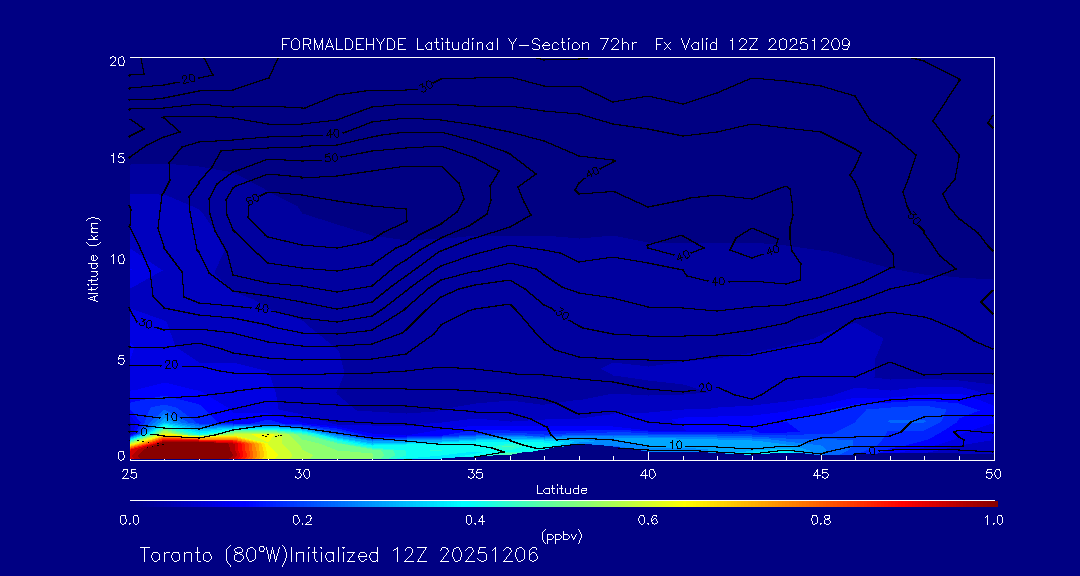Click latitude axis tick label 45
The height and width of the screenshot is (576, 1080).
[x=821, y=473]
